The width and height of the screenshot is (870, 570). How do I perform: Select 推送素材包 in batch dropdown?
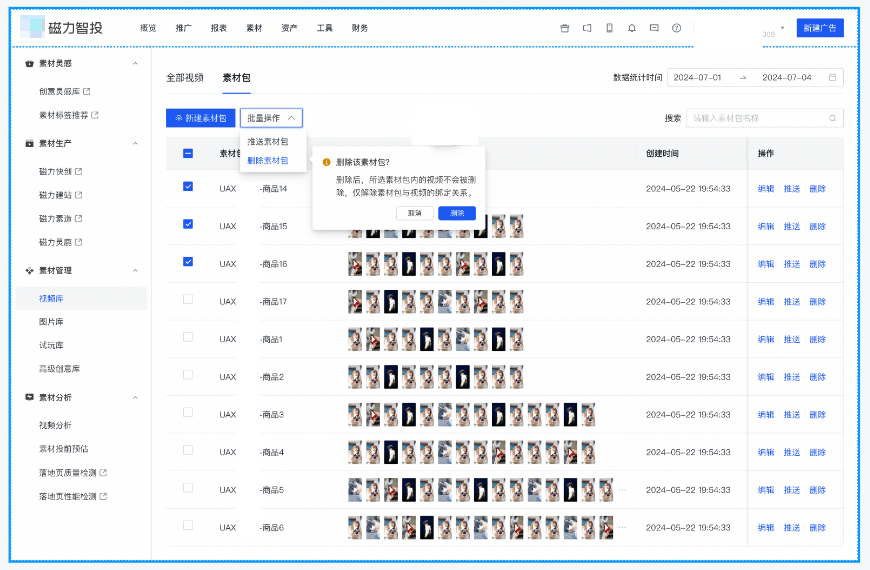click(268, 142)
